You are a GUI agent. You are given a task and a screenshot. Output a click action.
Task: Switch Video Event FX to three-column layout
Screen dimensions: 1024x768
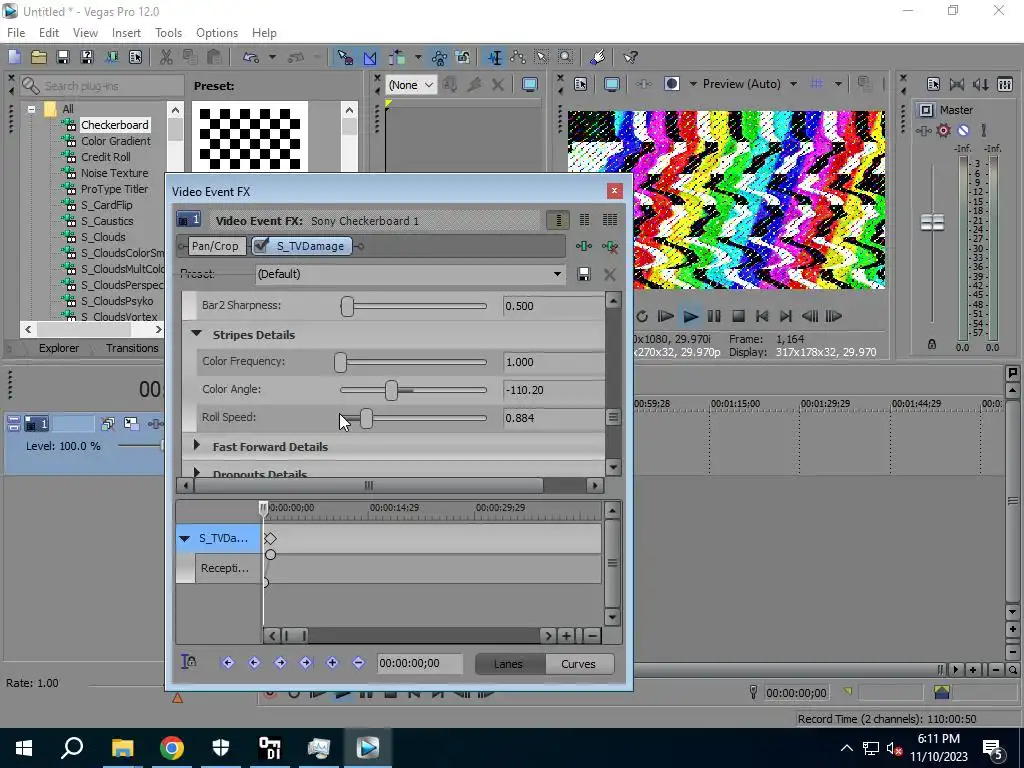(x=610, y=220)
